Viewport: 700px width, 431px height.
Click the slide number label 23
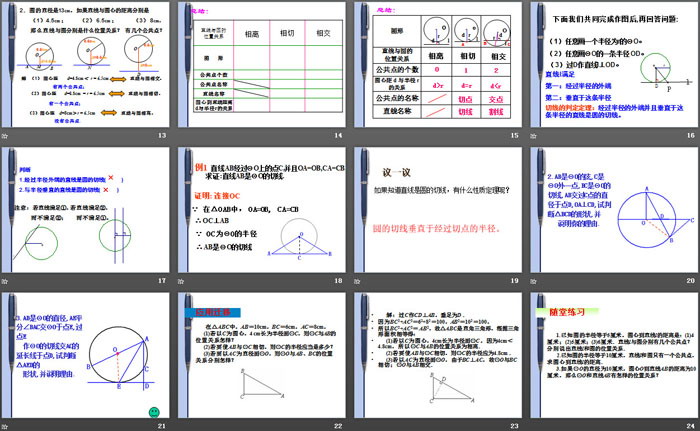point(514,426)
